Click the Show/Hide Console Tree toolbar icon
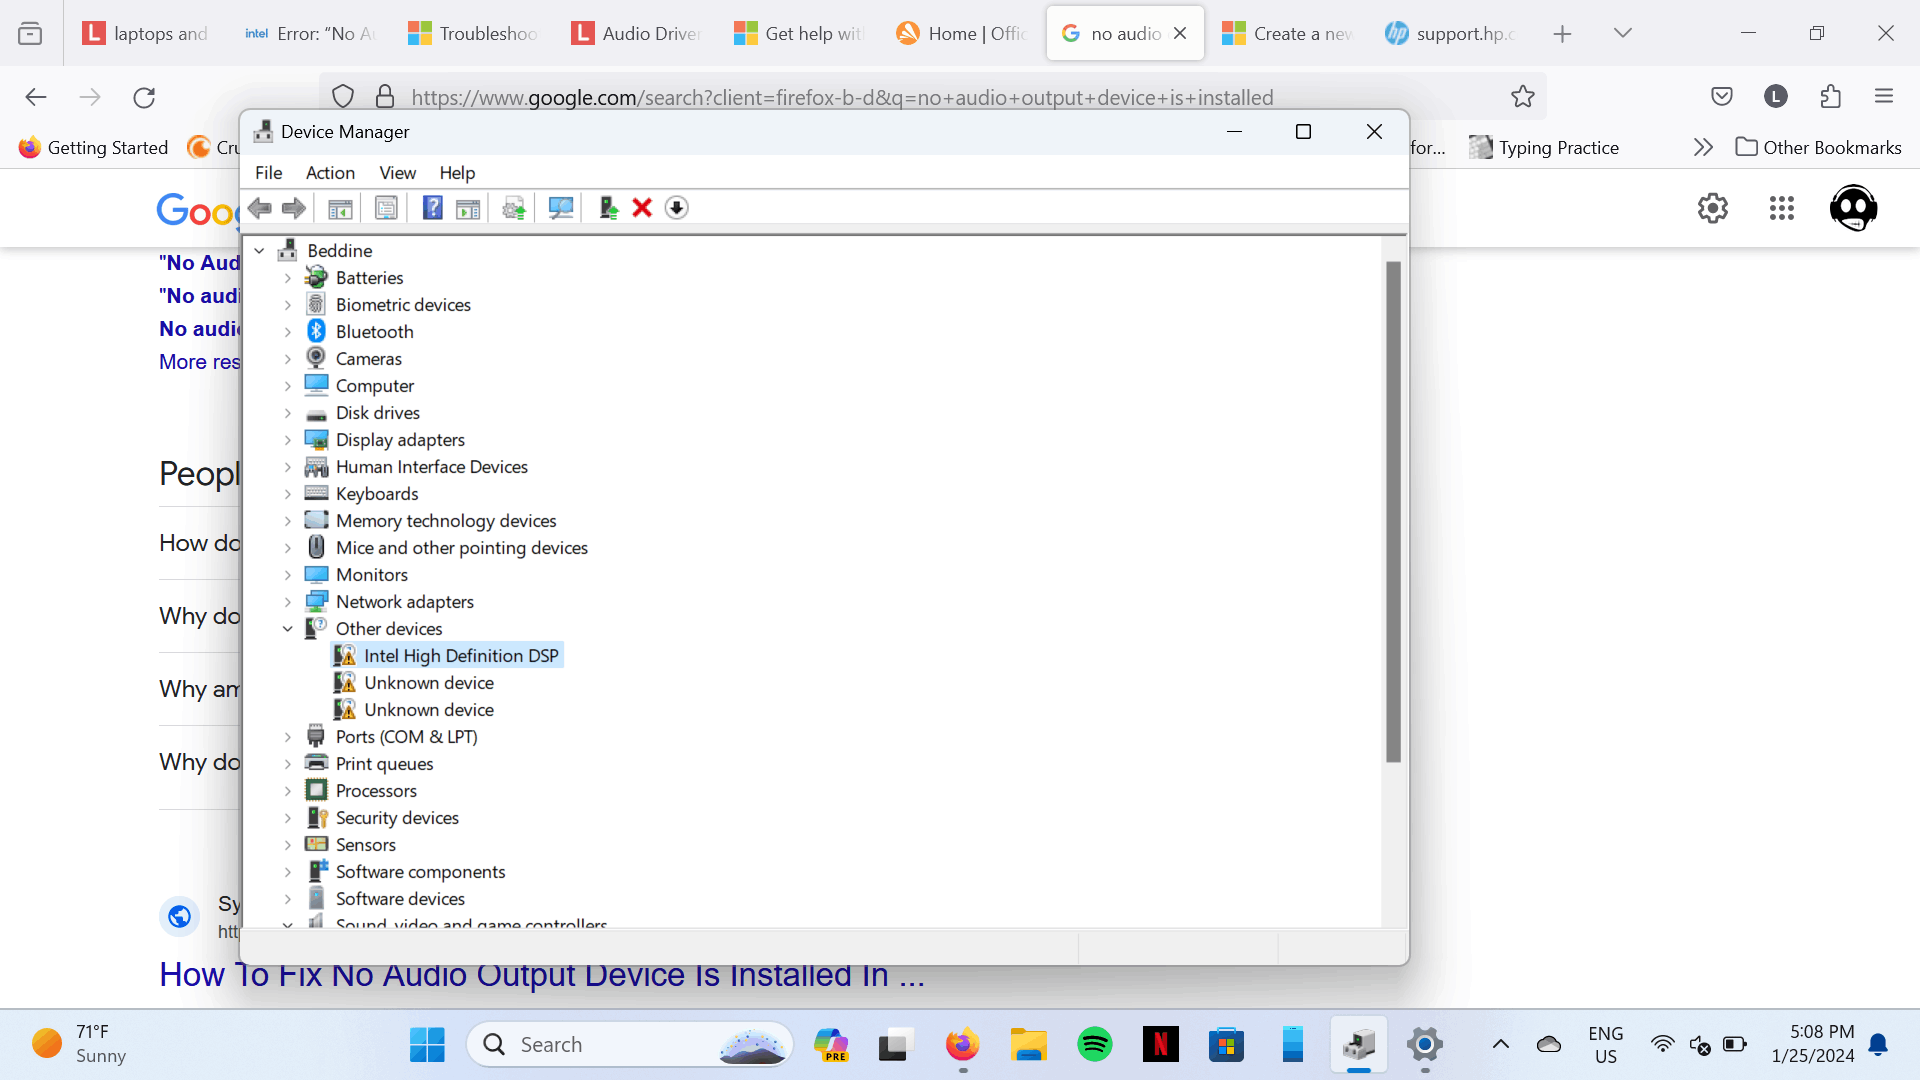This screenshot has height=1080, width=1920. [x=339, y=207]
